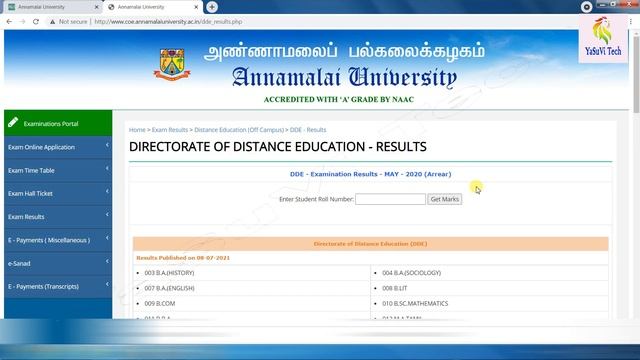Select 007 B.A.(ENGLISH) course
Screen dimensions: 640x360
(169, 288)
